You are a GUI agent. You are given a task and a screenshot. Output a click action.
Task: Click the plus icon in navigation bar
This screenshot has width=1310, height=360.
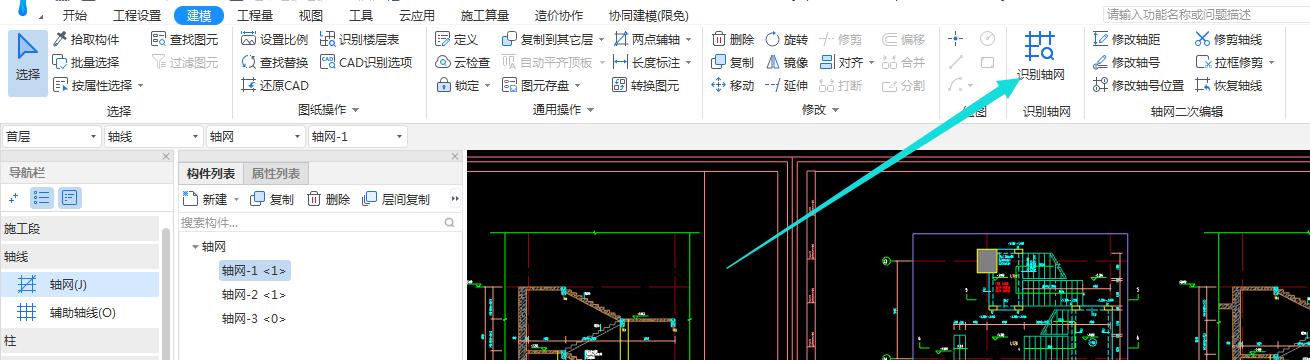tap(14, 197)
